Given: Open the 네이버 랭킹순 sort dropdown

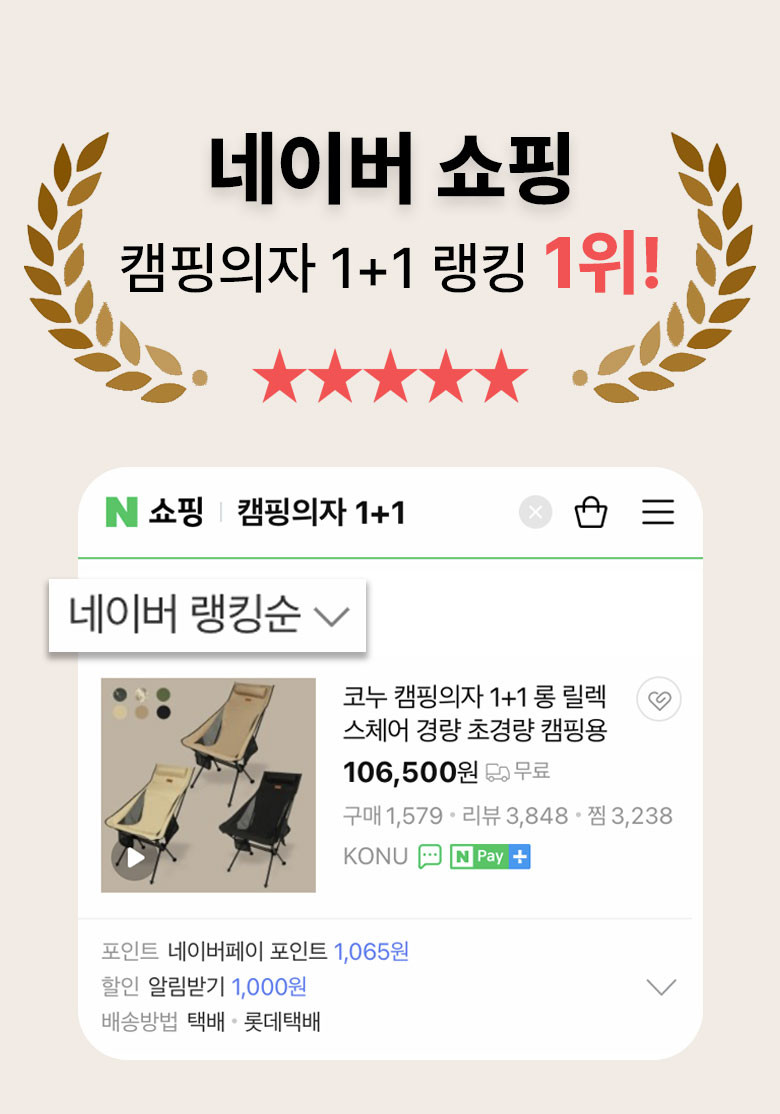Looking at the screenshot, I should [x=207, y=615].
